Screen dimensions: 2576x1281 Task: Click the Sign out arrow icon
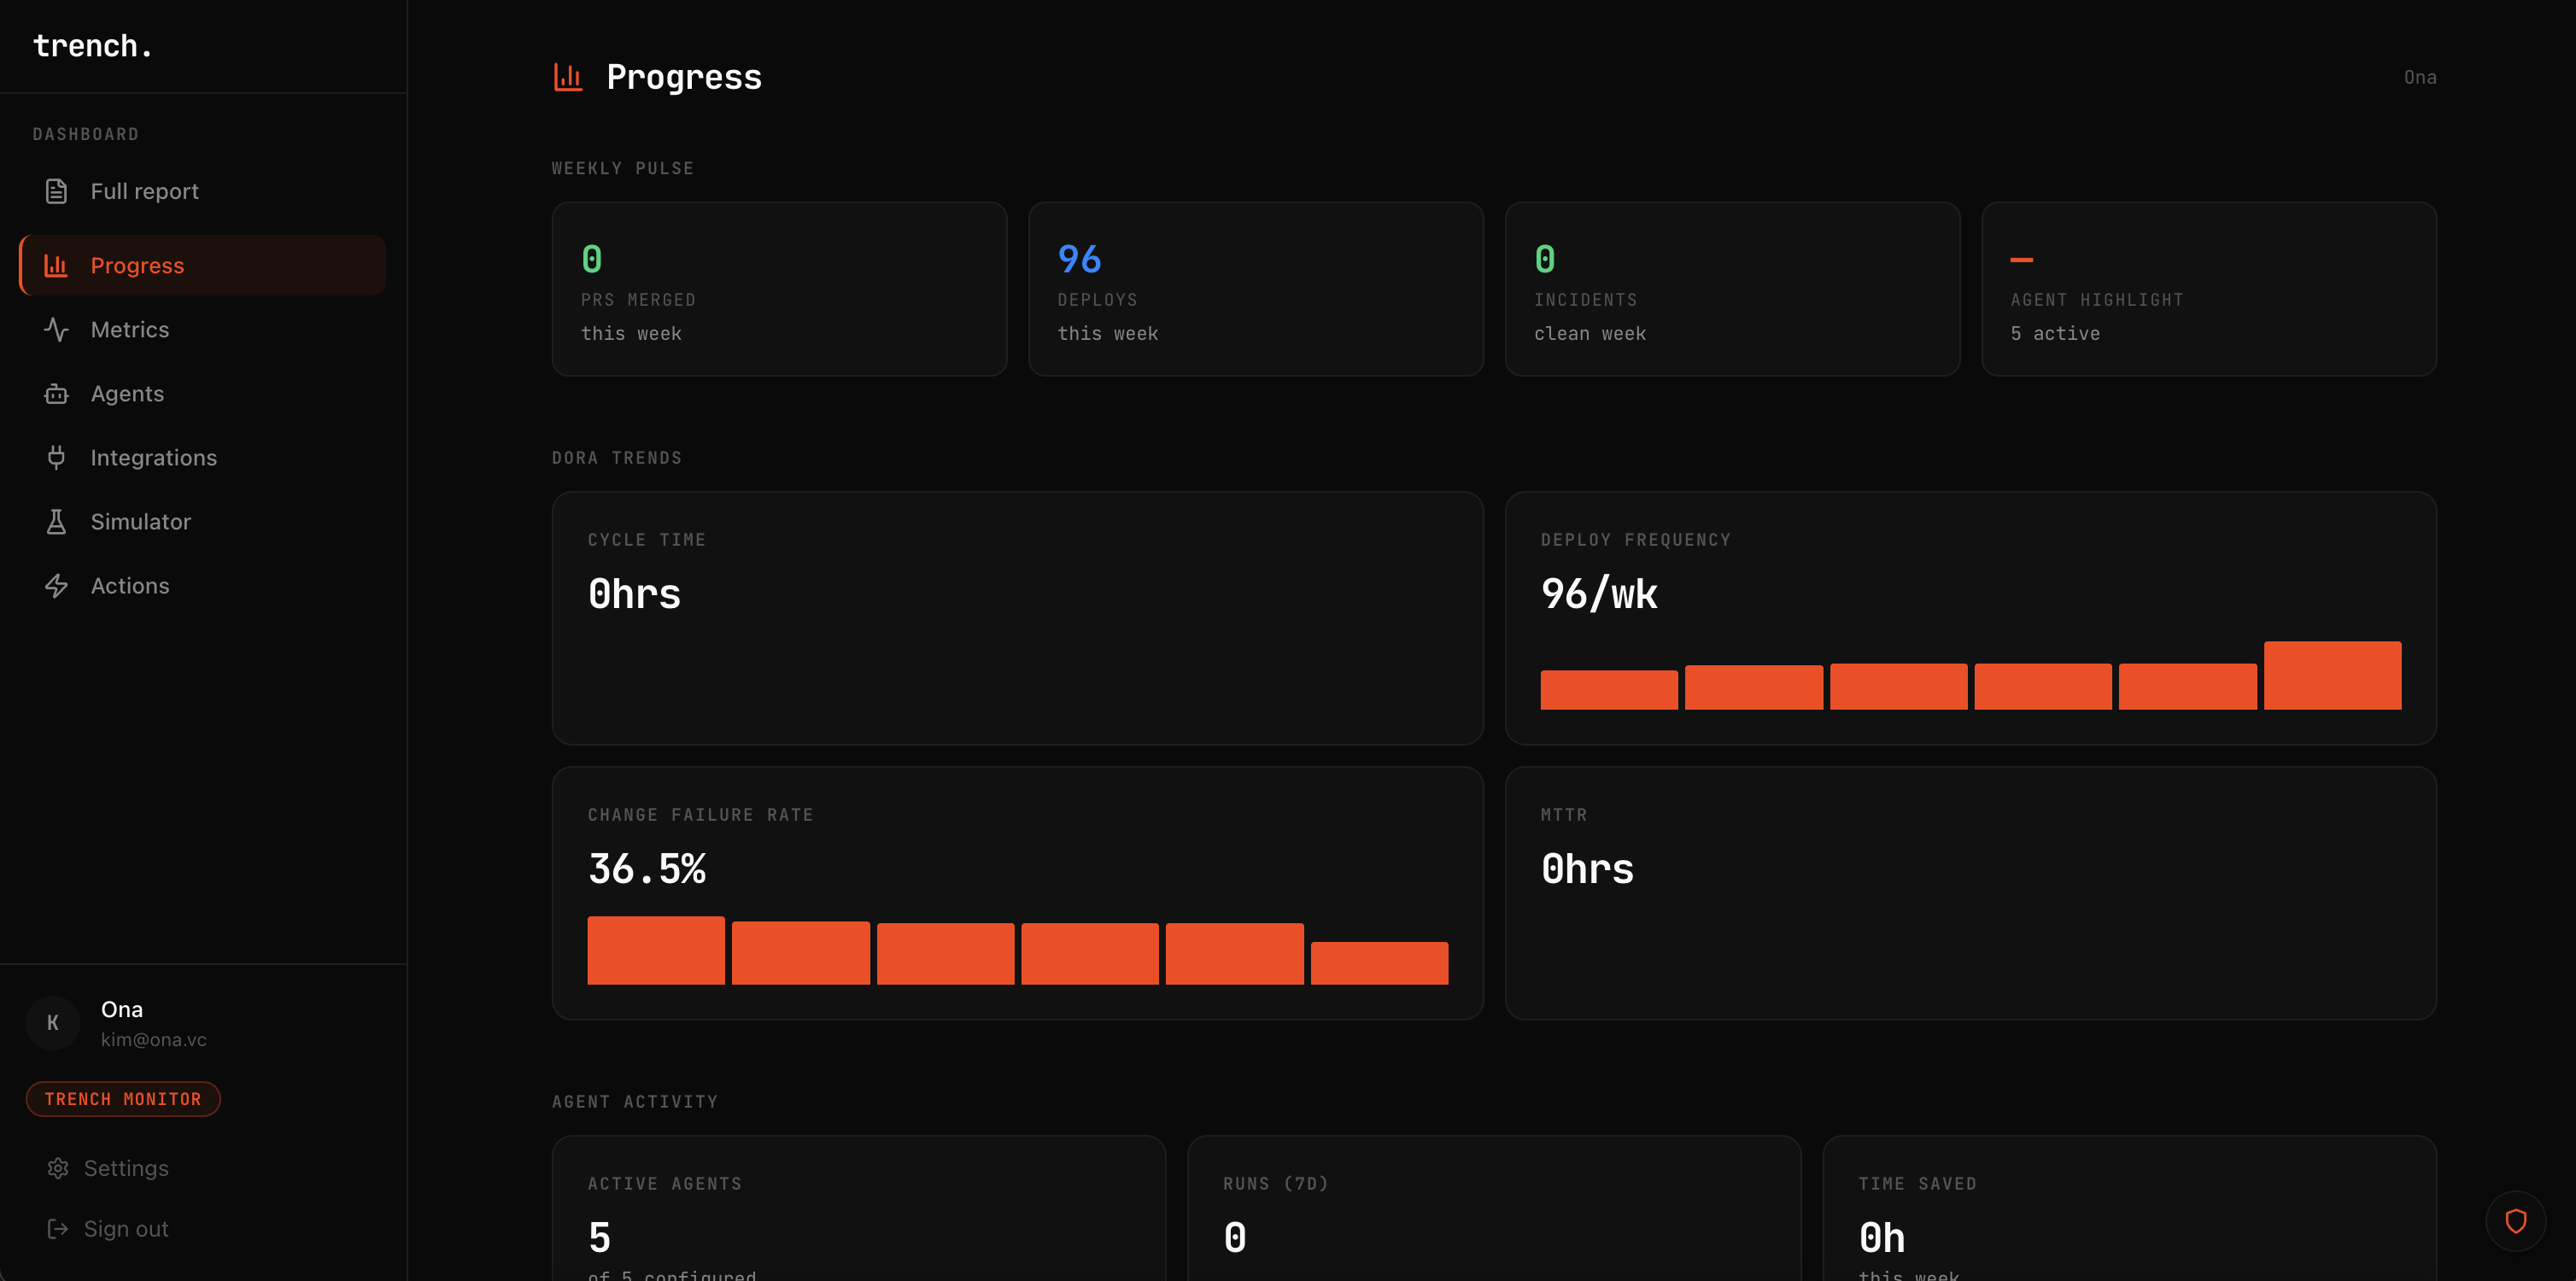(58, 1228)
